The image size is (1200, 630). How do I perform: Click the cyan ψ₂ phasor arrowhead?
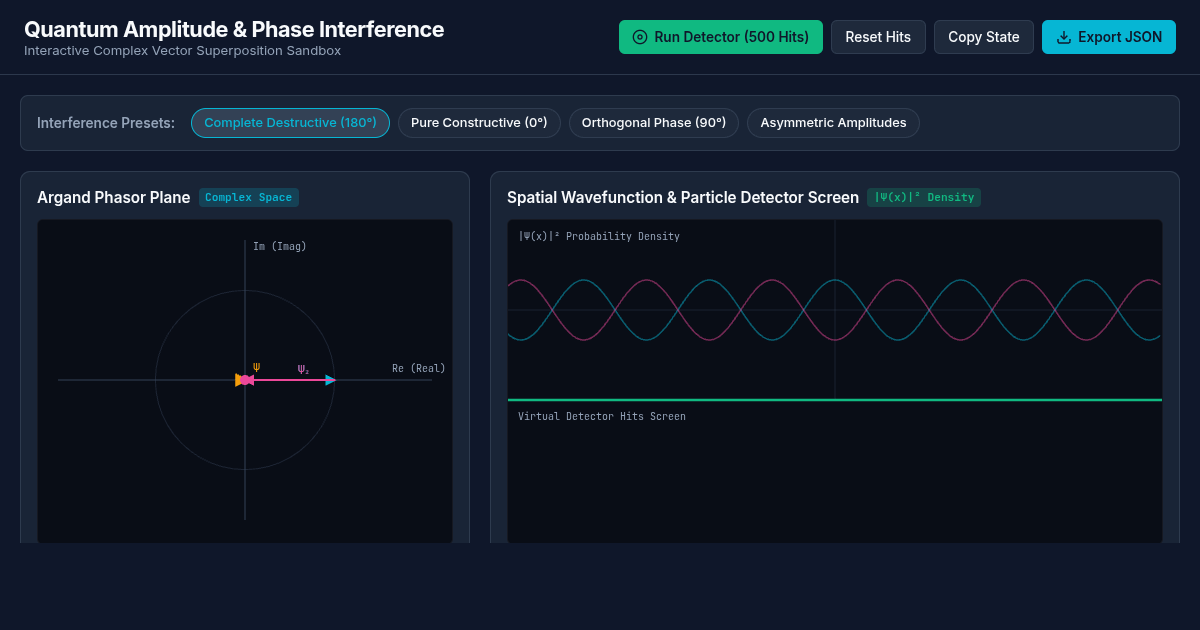(x=331, y=380)
